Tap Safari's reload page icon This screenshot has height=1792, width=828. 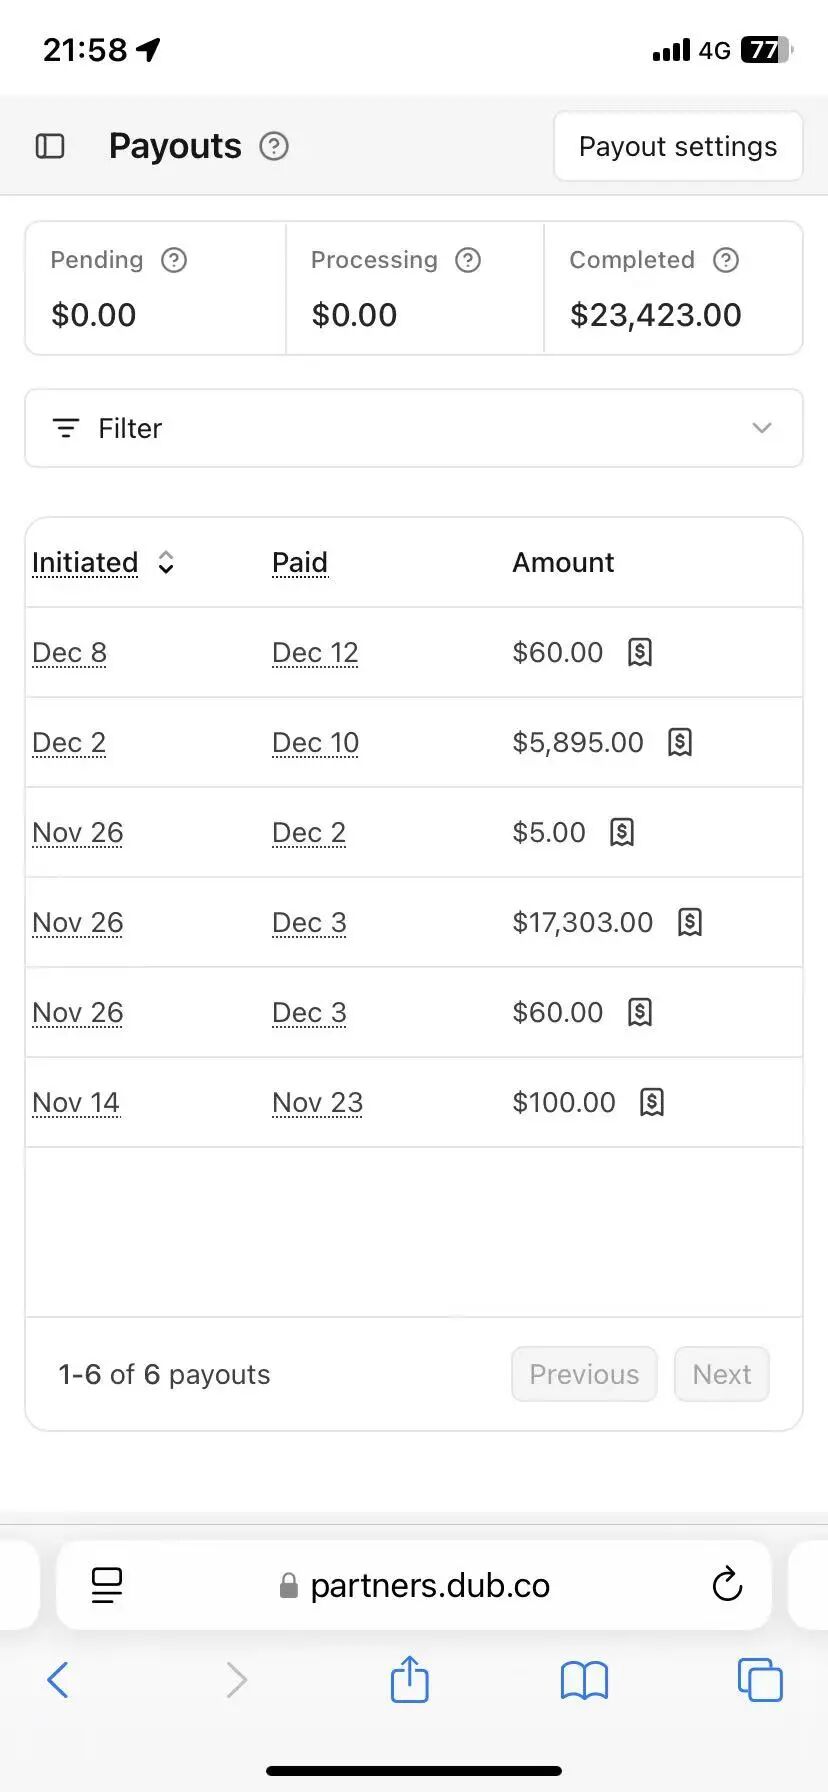(727, 1585)
